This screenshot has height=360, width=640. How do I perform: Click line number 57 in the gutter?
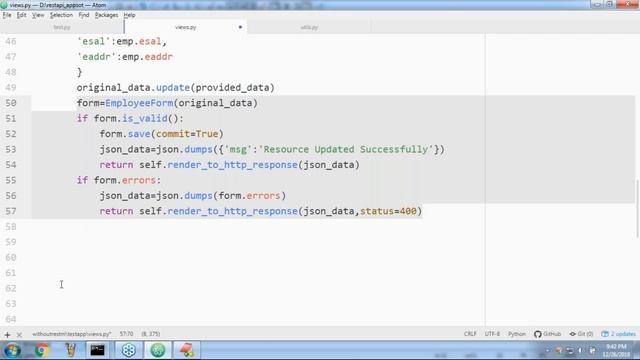coord(11,211)
